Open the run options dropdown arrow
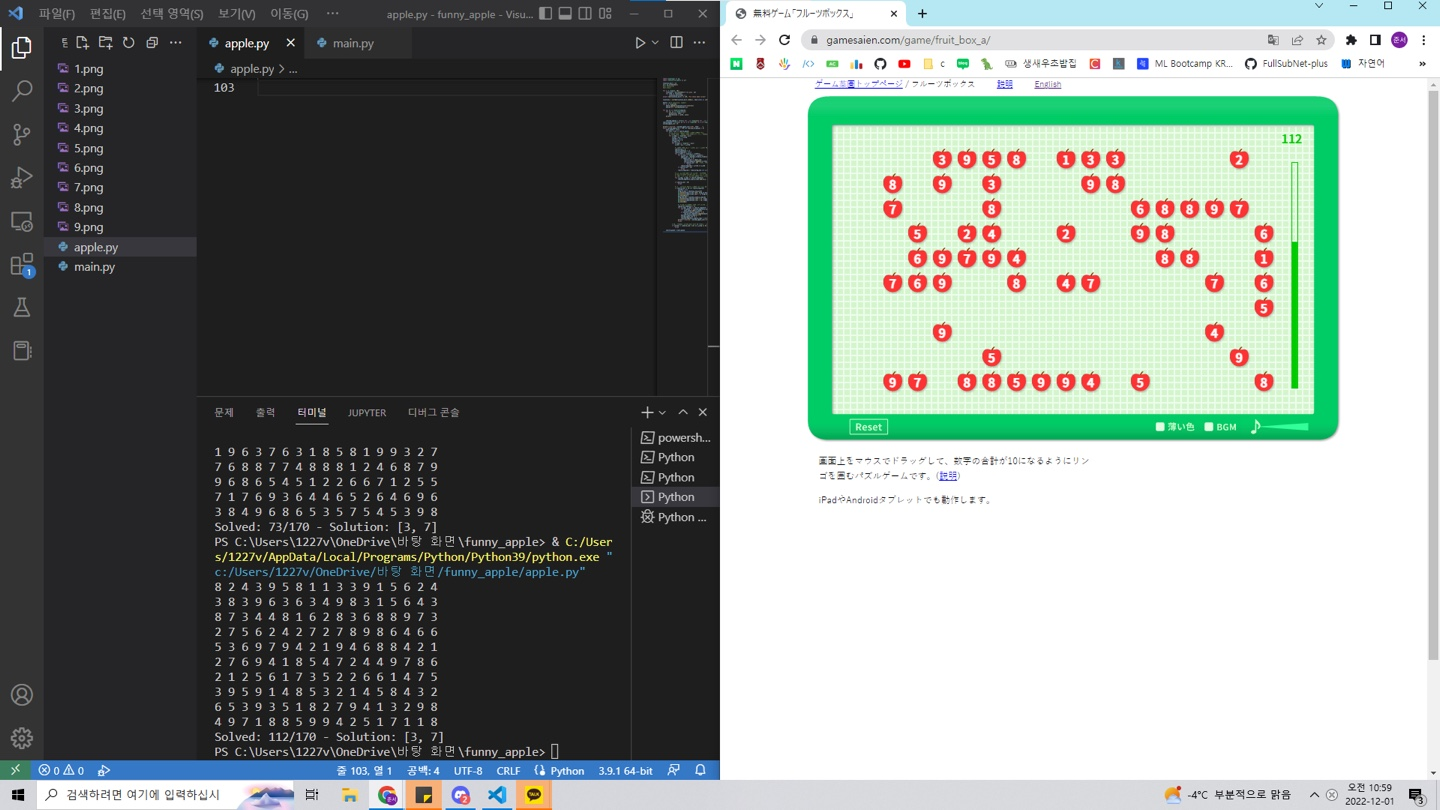Screen dimensions: 1440x810 (655, 43)
